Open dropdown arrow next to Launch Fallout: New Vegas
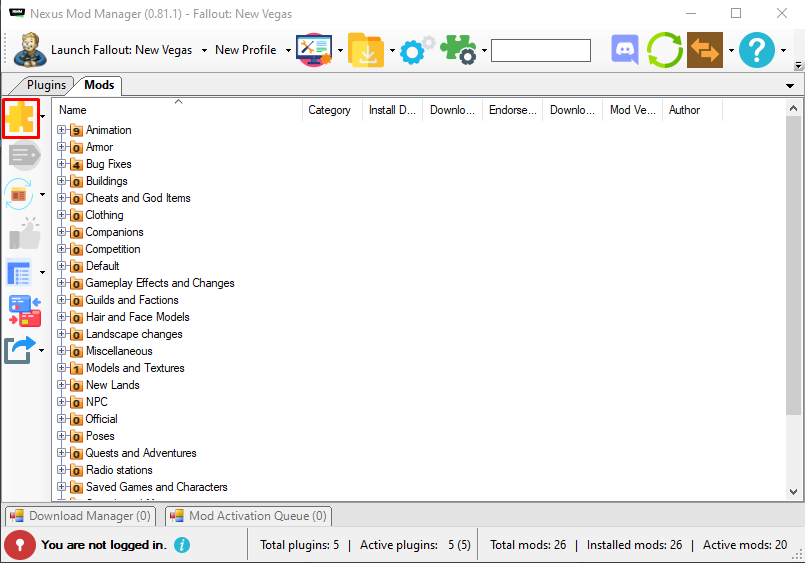 pyautogui.click(x=204, y=50)
